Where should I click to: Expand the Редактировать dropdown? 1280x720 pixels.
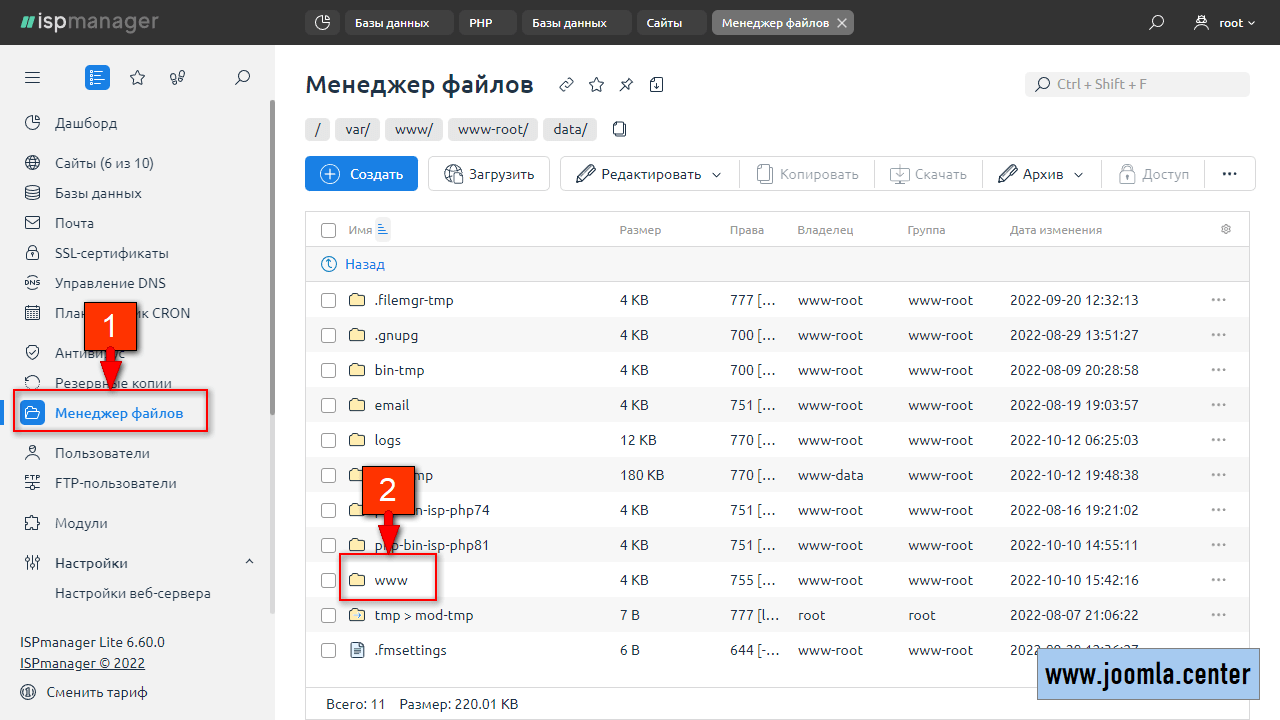649,174
